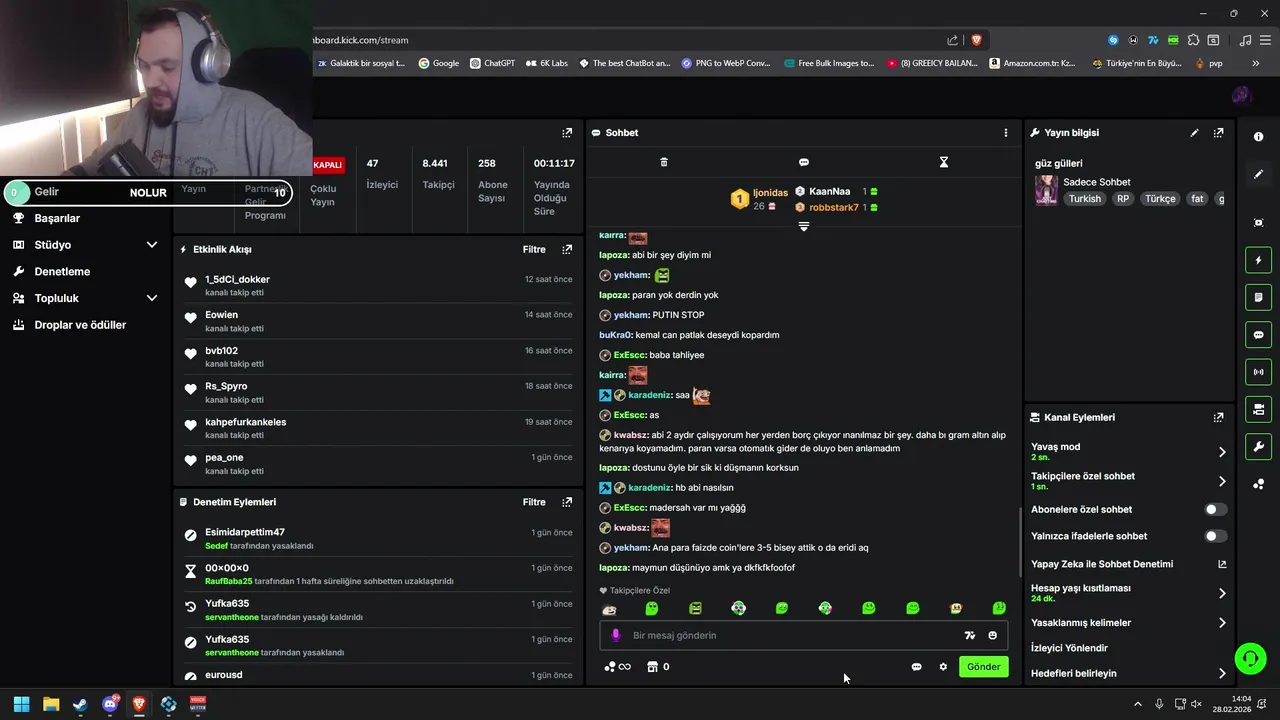Viewport: 1280px width, 720px height.
Task: Click the broadcast signal icon in right sidebar
Action: 1259,372
